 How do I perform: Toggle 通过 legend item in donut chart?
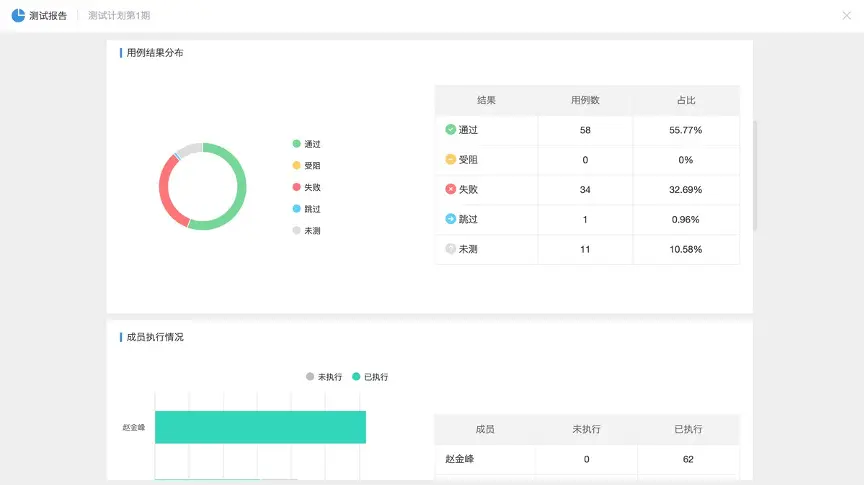point(306,144)
